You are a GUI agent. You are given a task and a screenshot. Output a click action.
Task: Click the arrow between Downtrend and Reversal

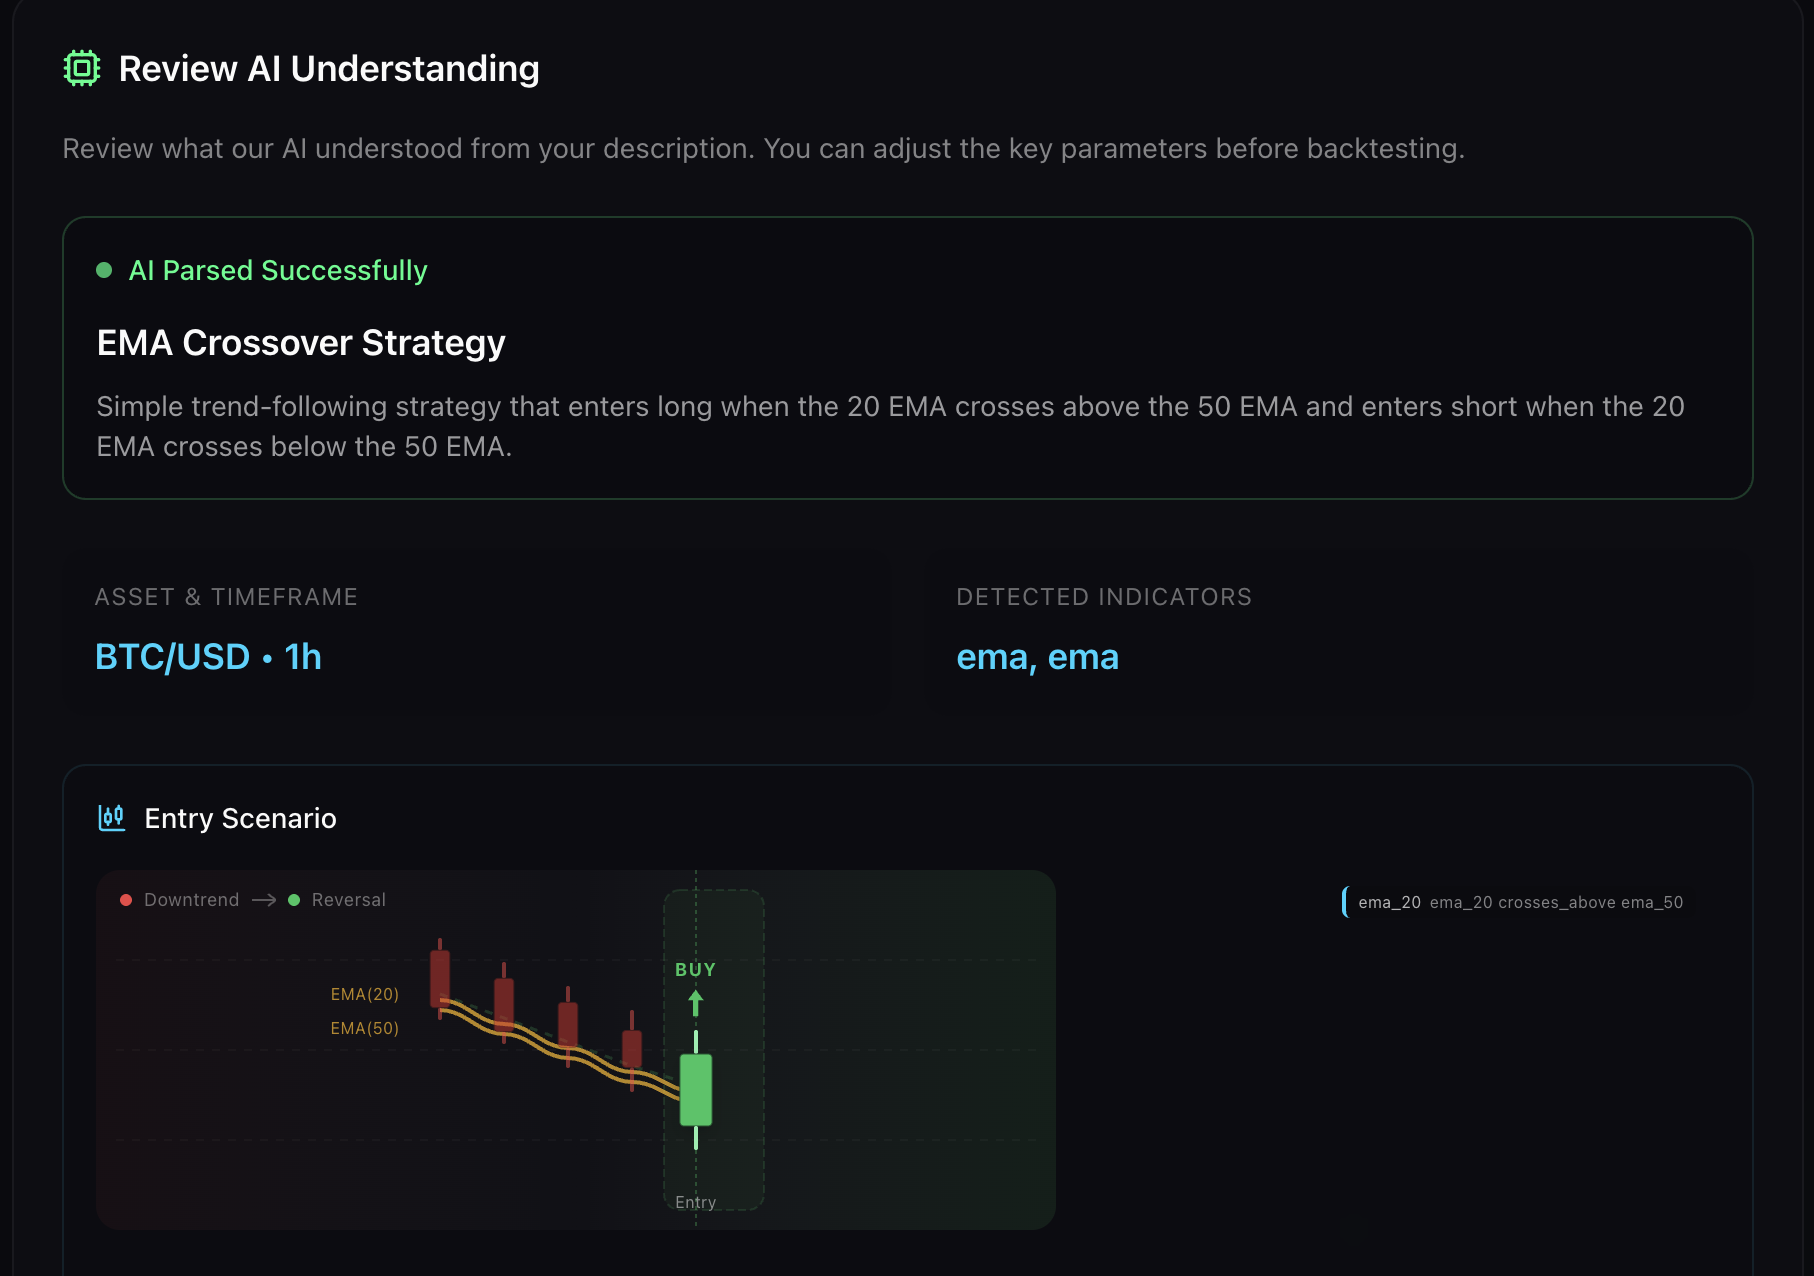point(264,900)
